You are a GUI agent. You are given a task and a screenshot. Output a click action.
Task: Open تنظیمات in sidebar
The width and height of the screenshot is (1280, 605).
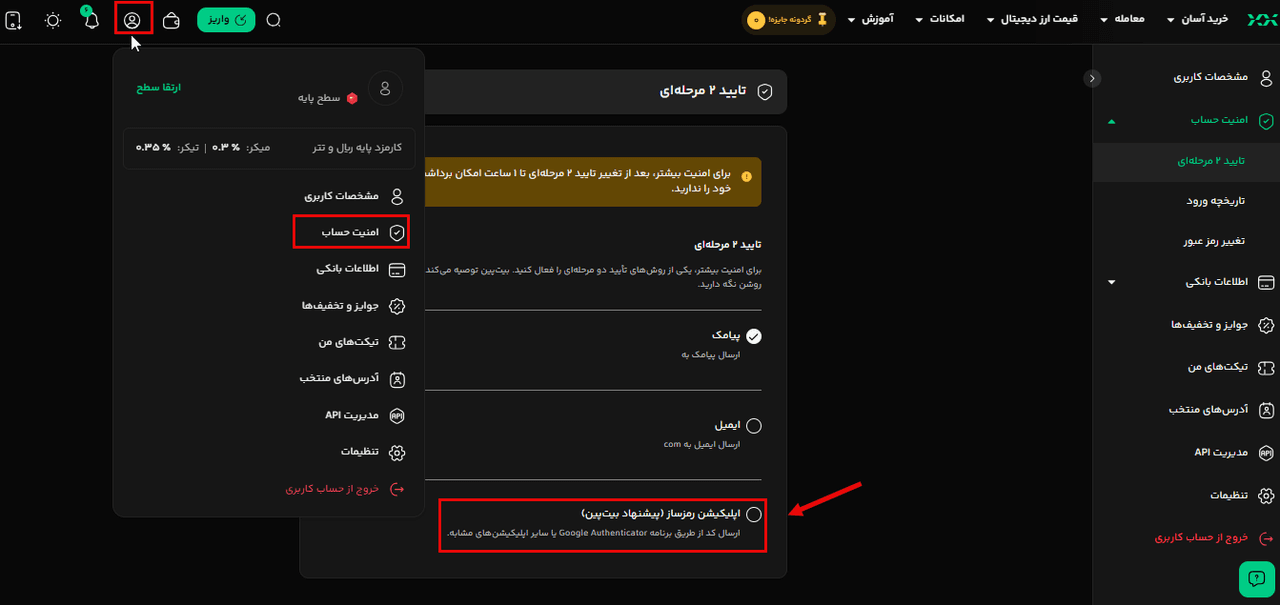1240,495
